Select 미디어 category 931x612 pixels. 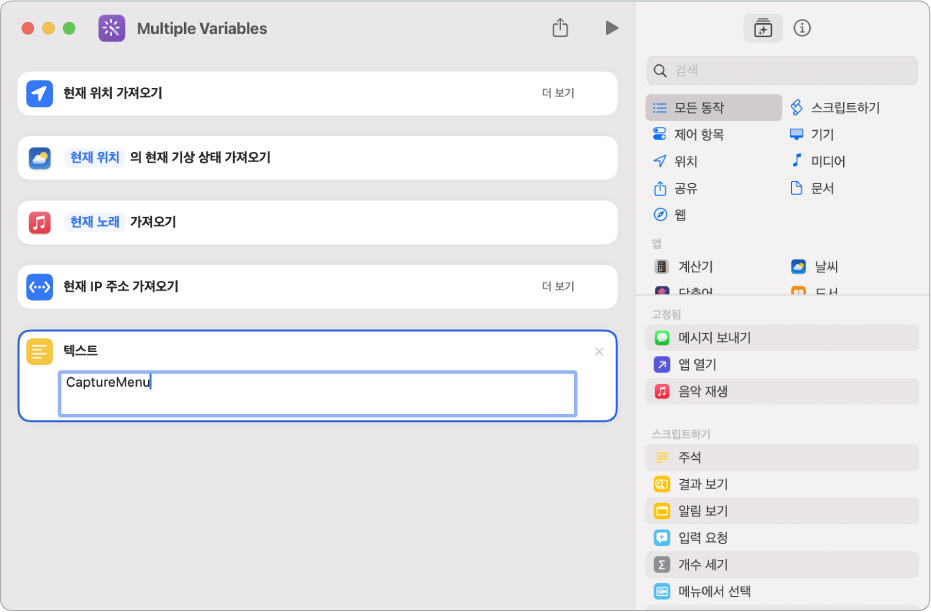pos(817,161)
